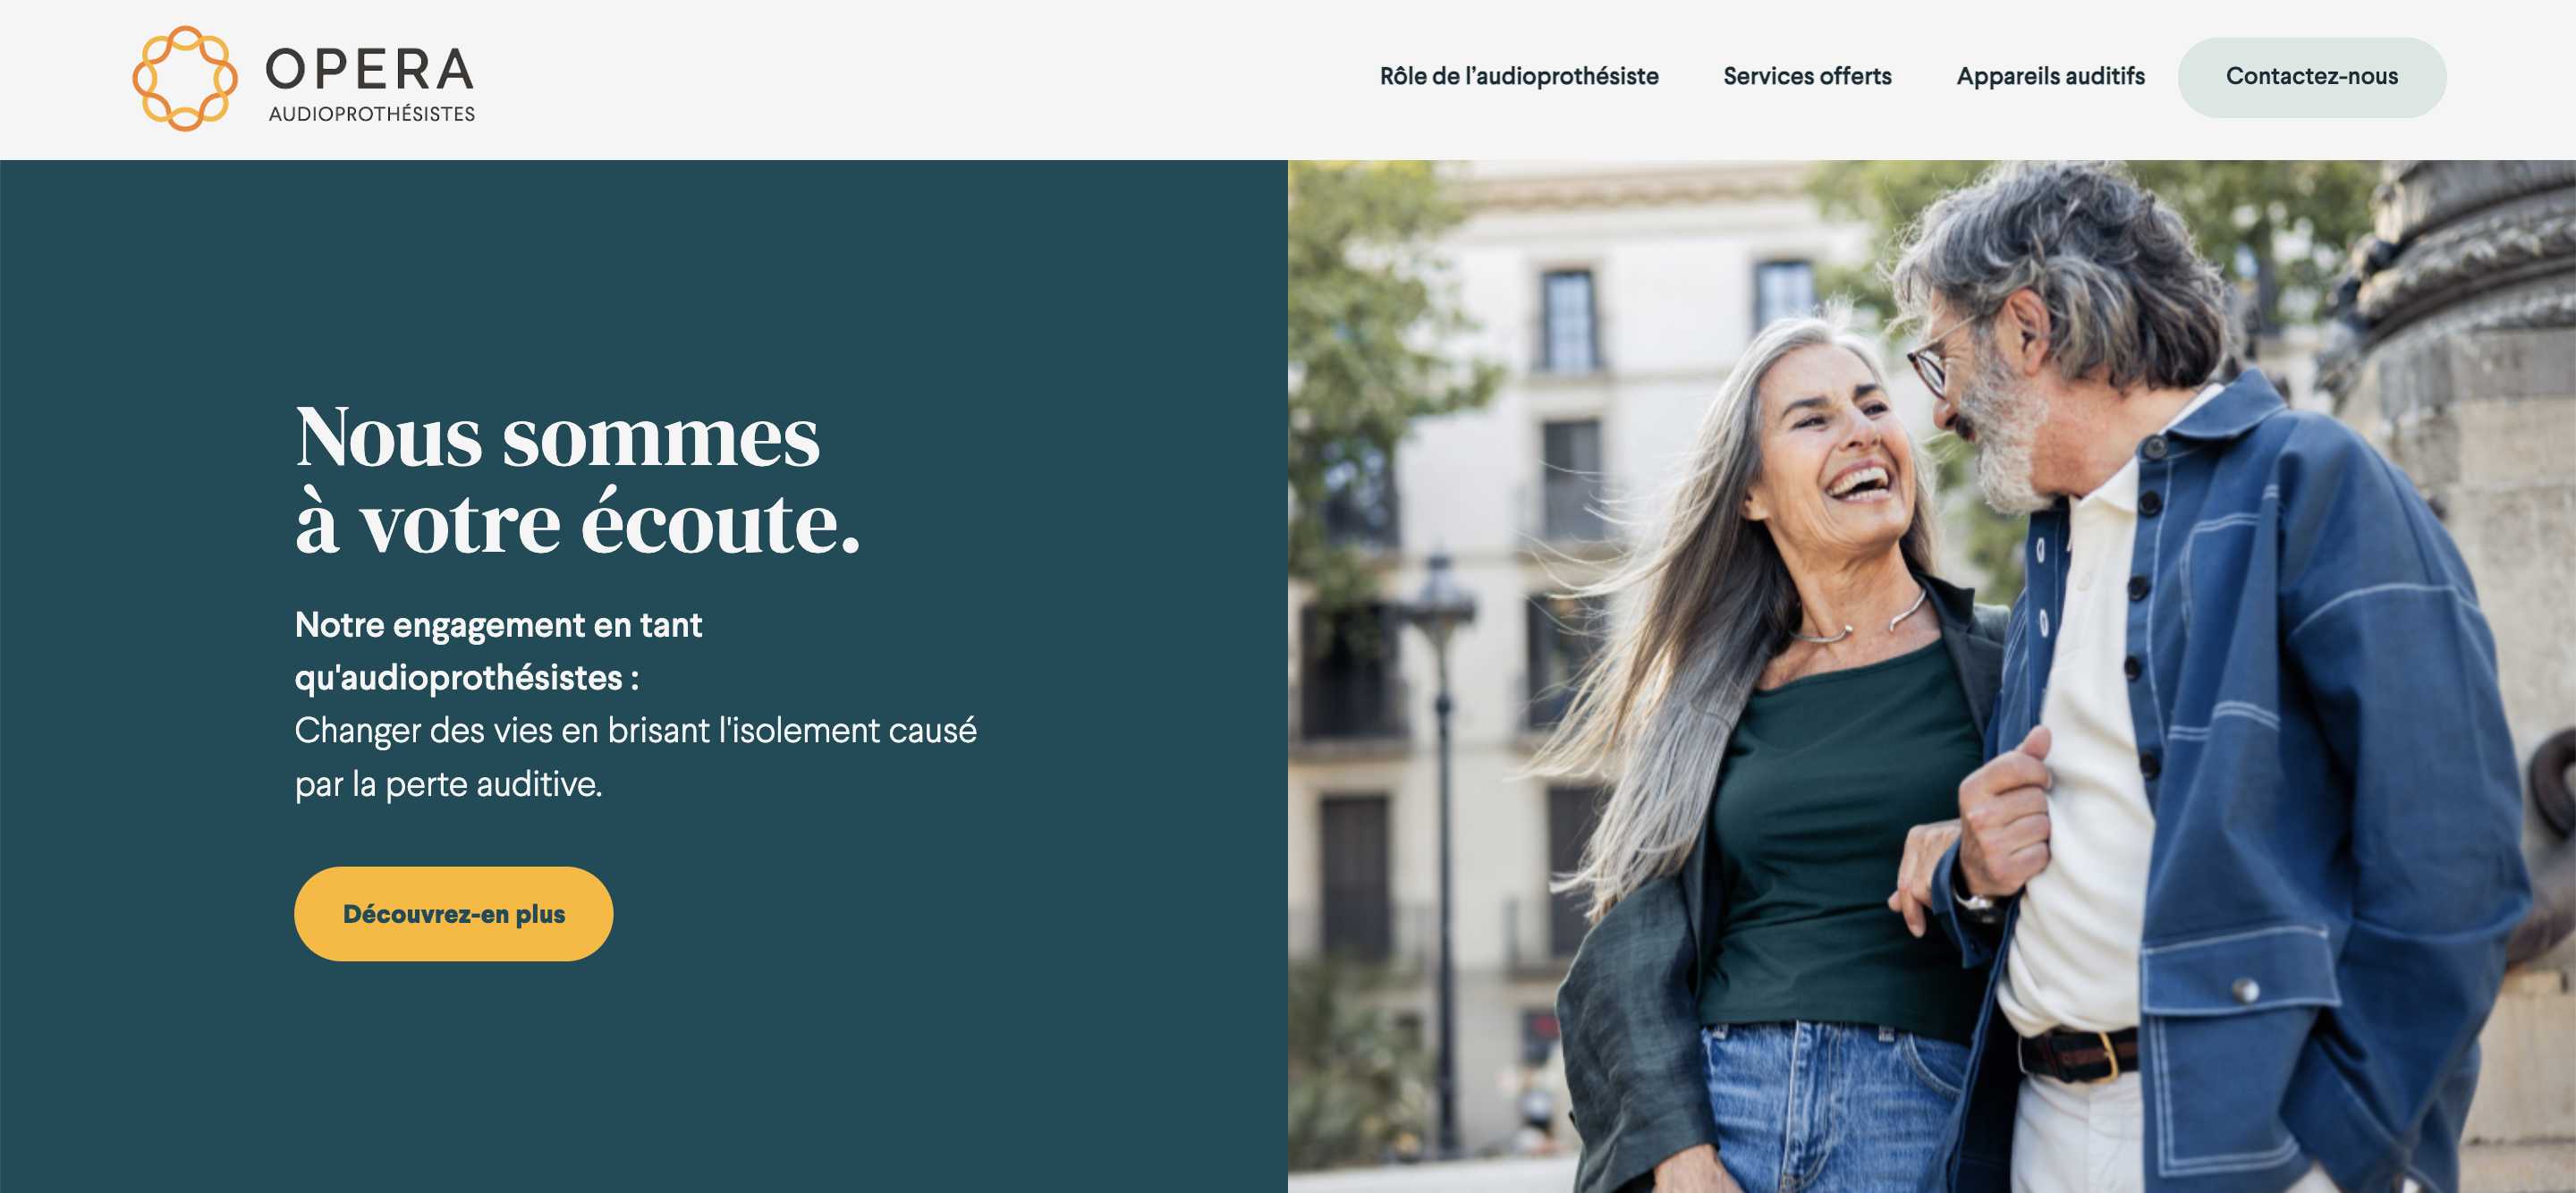This screenshot has height=1193, width=2576.
Task: Click the street lamp in the photo
Action: pyautogui.click(x=1442, y=850)
